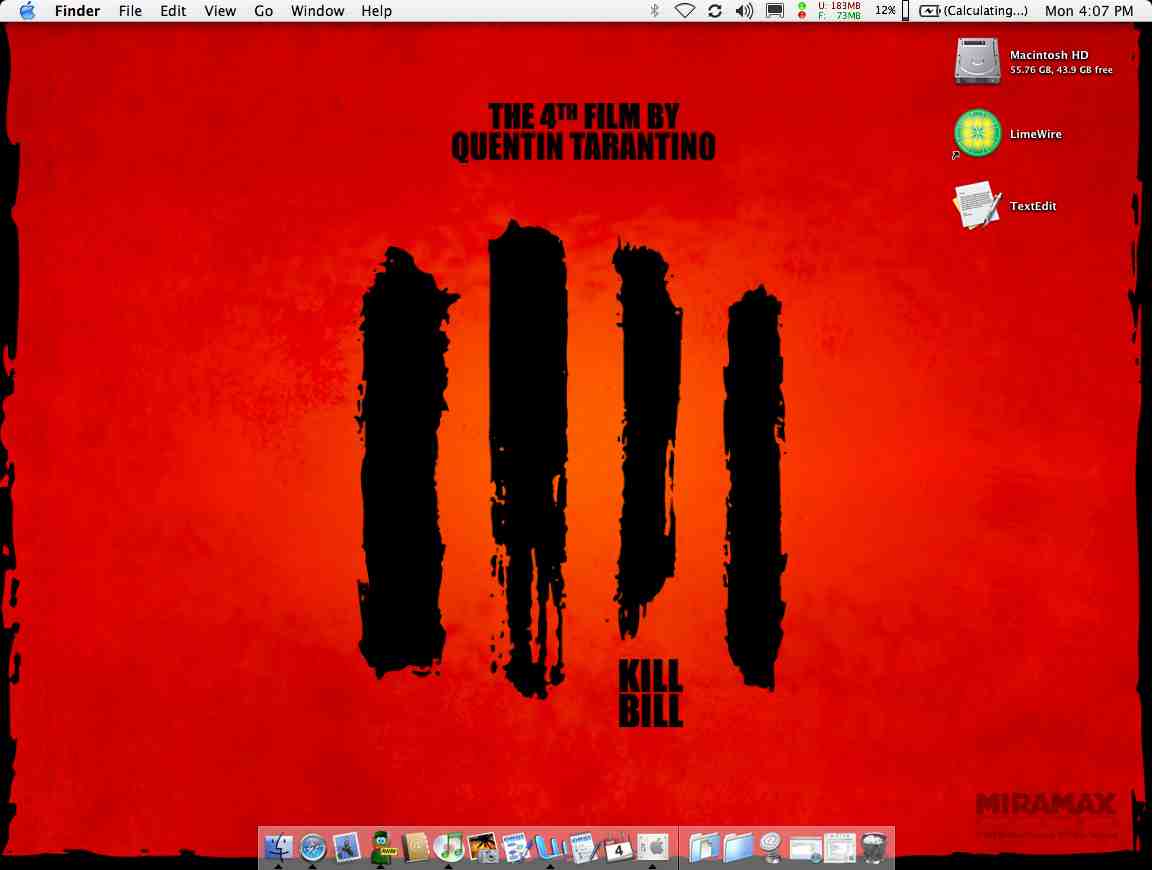Launch Safari compass icon in Dock
This screenshot has width=1152, height=870.
(312, 847)
